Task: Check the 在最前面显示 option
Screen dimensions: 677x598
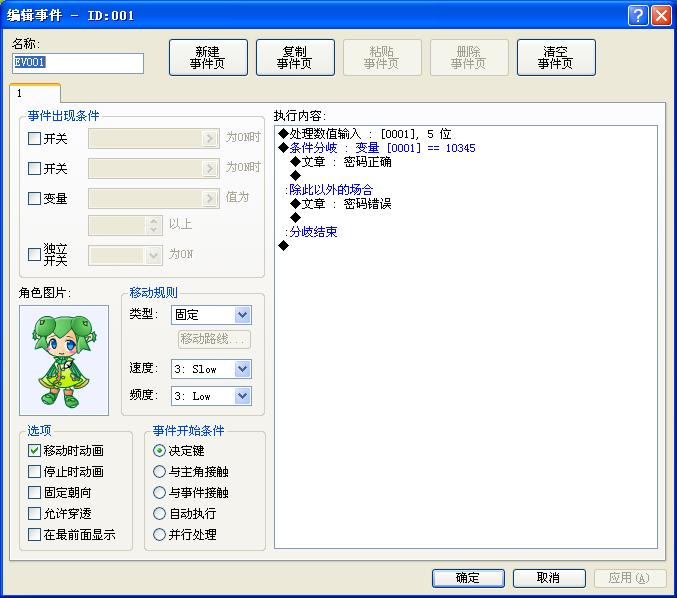Action: tap(34, 535)
